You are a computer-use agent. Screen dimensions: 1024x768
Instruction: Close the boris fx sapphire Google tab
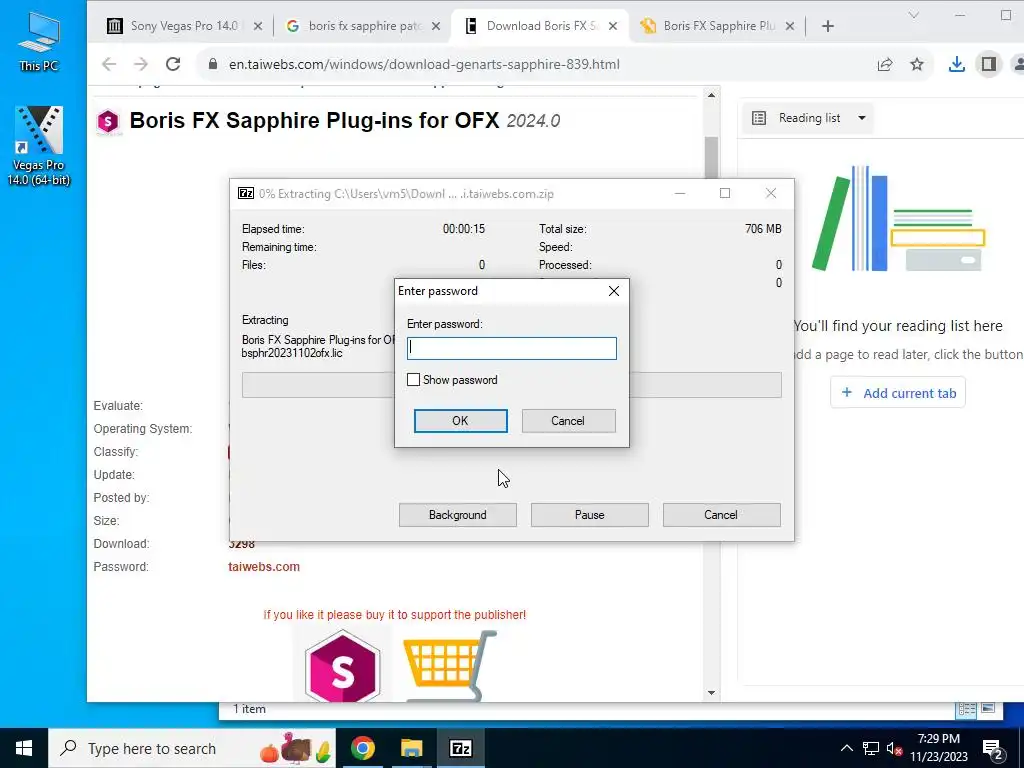coord(436,26)
